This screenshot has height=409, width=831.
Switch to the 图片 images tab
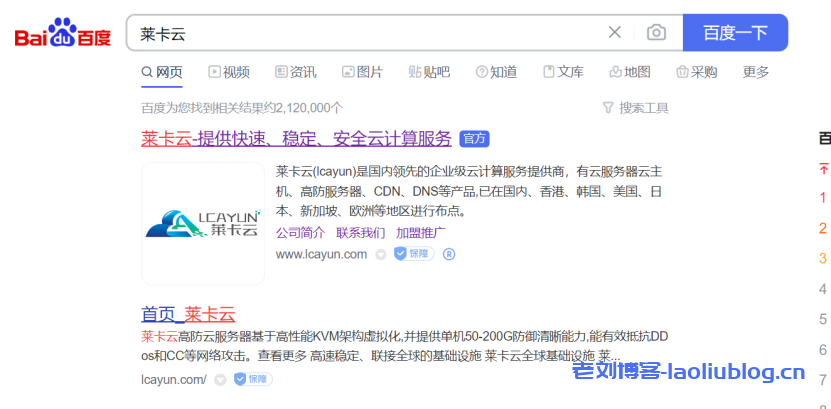(362, 72)
